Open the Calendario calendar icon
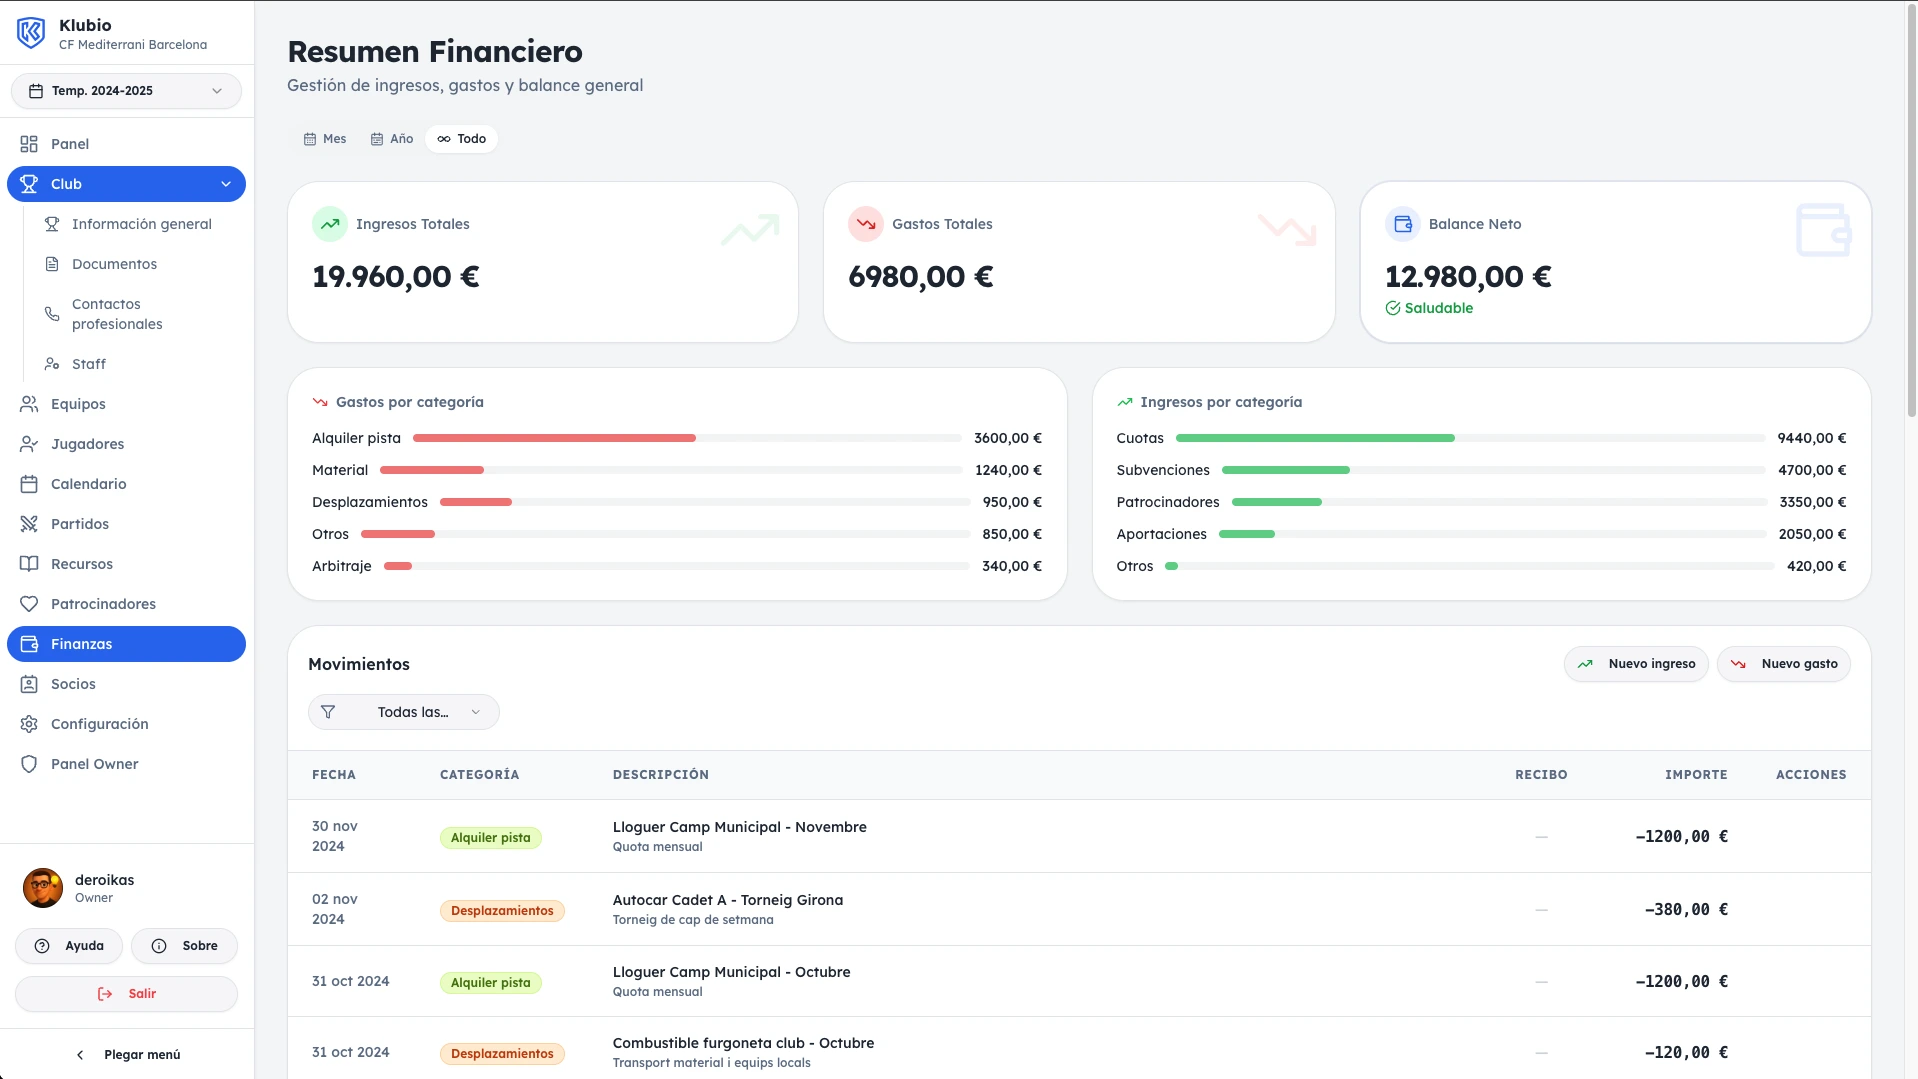This screenshot has height=1079, width=1918. [30, 484]
